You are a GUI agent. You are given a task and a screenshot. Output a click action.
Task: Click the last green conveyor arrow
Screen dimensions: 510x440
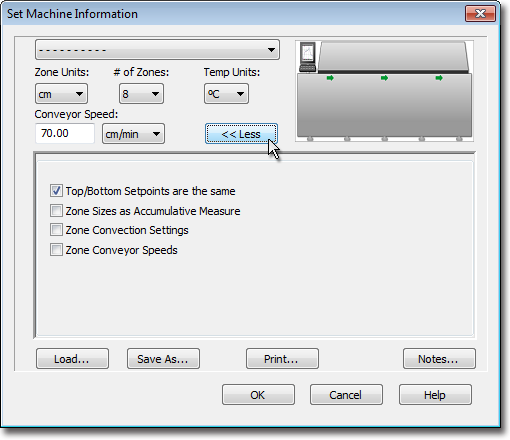pyautogui.click(x=439, y=78)
